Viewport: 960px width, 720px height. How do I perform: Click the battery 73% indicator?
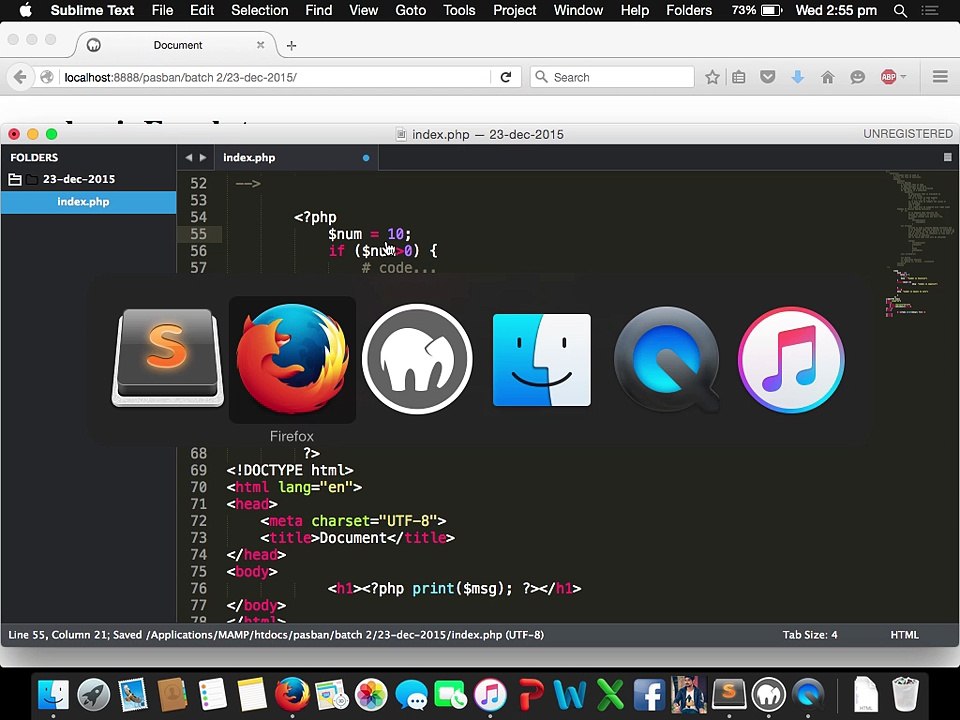tap(757, 10)
